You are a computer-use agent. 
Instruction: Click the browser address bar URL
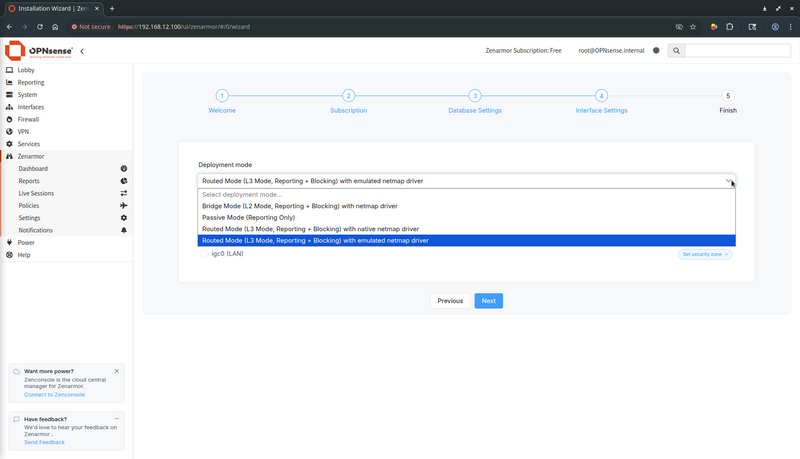pyautogui.click(x=184, y=27)
